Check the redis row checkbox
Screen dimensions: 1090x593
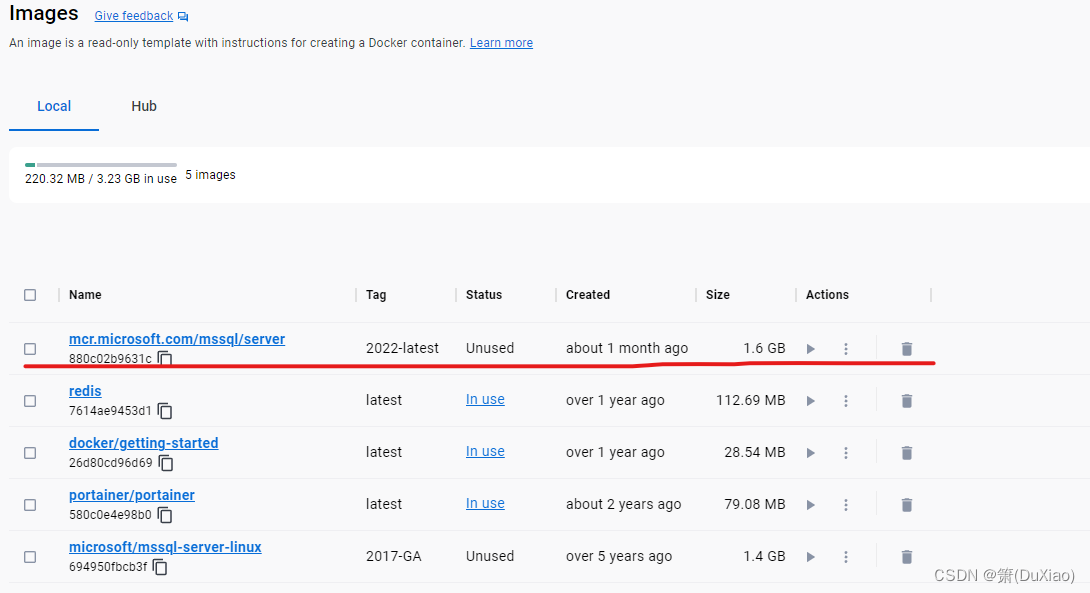(x=30, y=401)
